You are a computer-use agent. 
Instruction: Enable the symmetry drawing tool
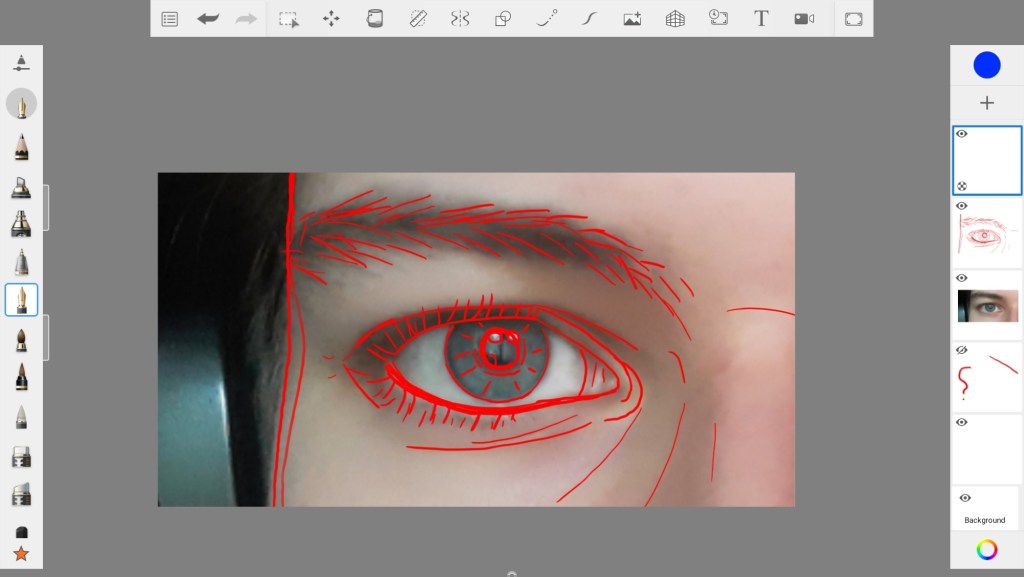[x=460, y=19]
